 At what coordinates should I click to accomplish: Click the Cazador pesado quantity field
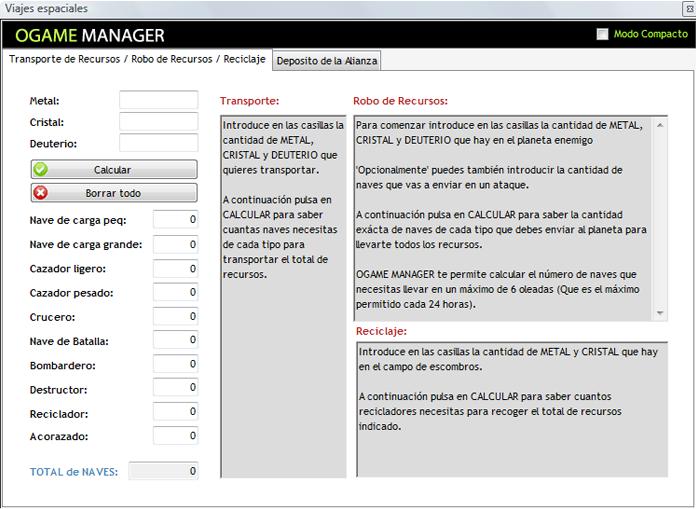176,292
